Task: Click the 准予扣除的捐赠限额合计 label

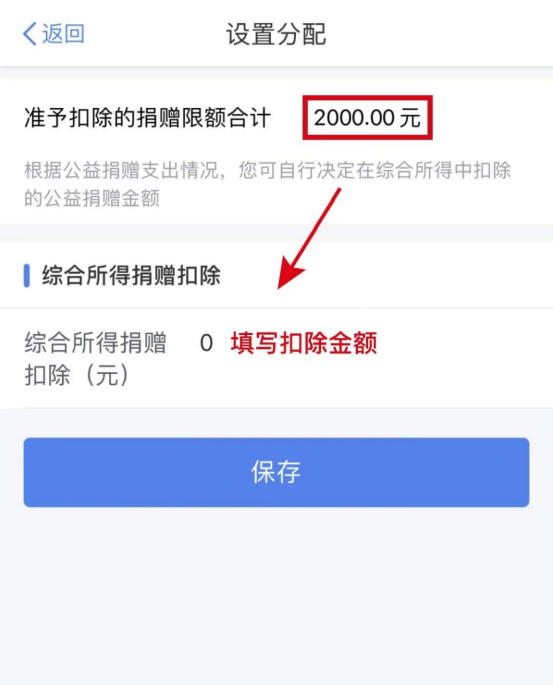Action: 147,118
